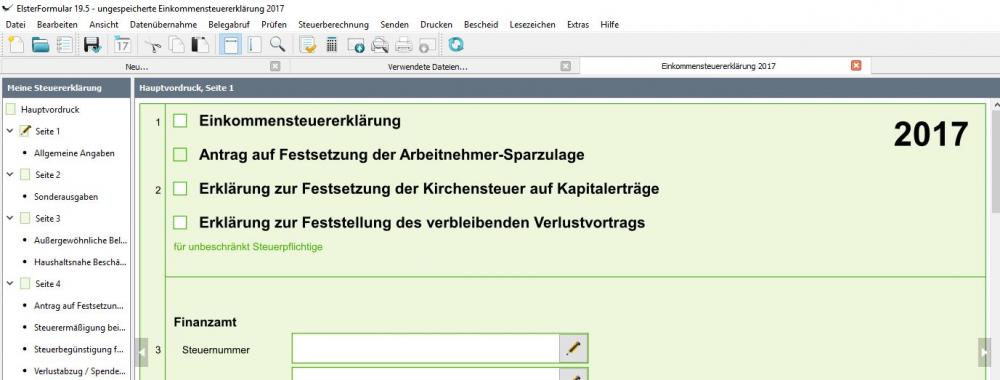Click the teal refresh update icon
Image resolution: width=1000 pixels, height=380 pixels.
pos(456,45)
